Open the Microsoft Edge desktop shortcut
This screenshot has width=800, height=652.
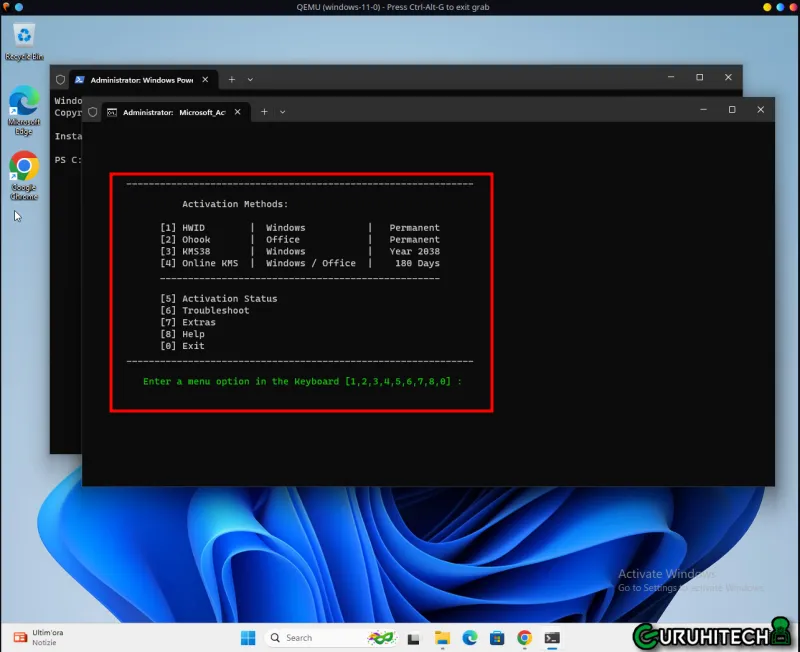(24, 111)
